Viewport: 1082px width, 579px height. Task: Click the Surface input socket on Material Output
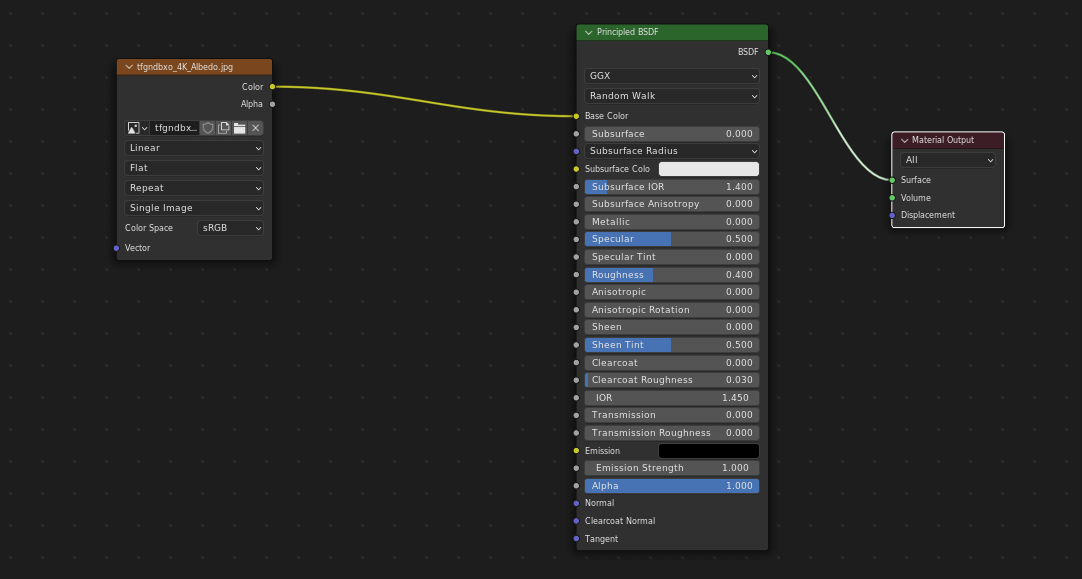(x=892, y=180)
